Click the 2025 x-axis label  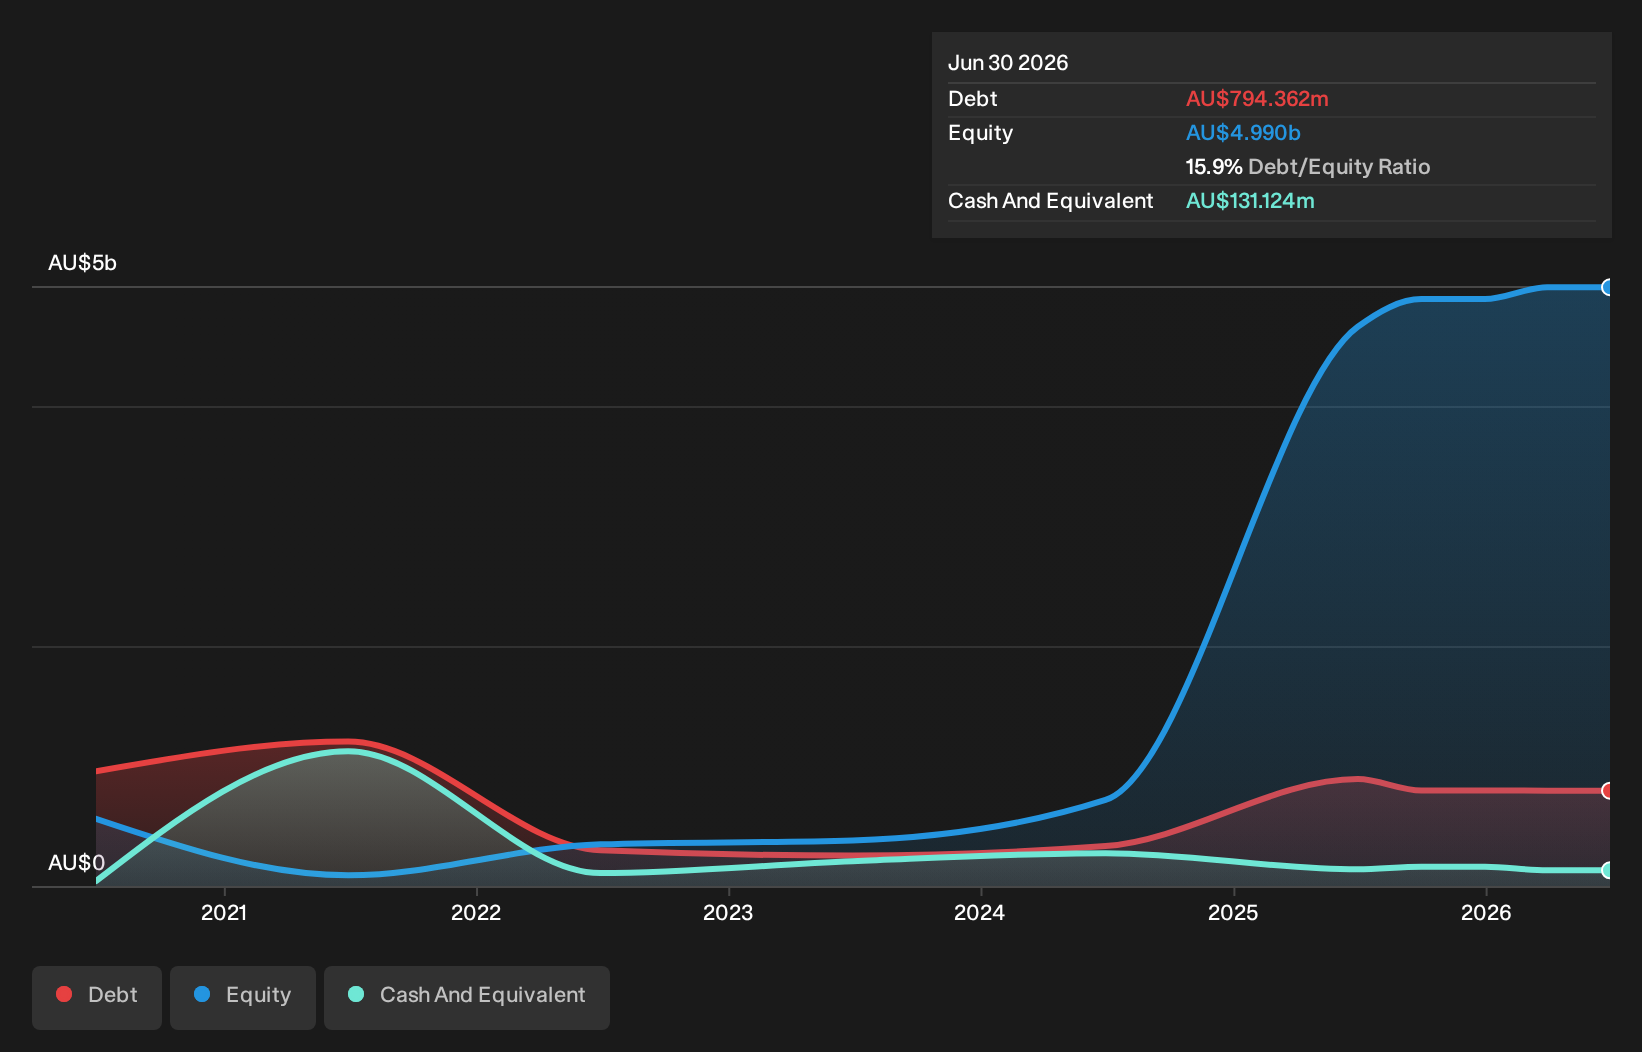tap(1233, 912)
